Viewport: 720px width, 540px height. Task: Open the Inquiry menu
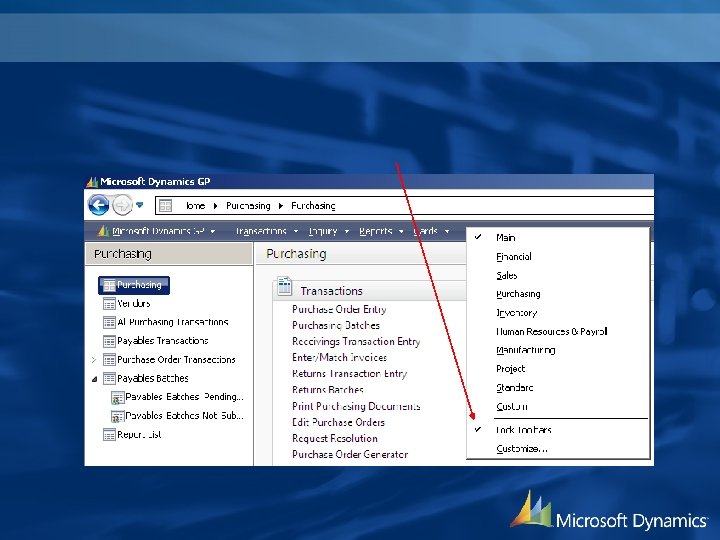click(328, 231)
